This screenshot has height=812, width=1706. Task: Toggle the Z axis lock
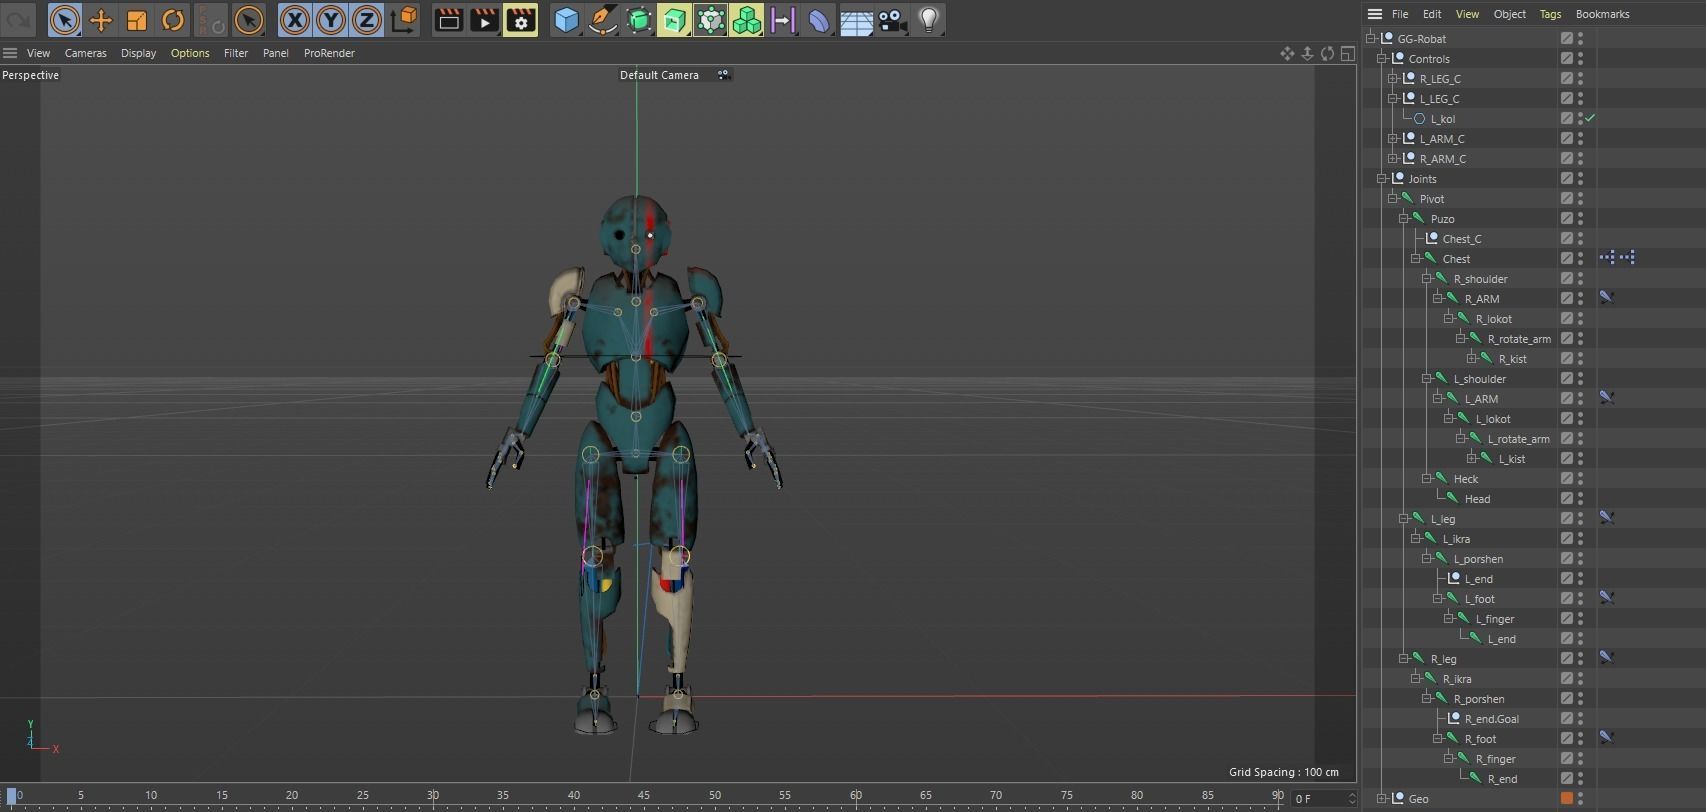click(366, 20)
